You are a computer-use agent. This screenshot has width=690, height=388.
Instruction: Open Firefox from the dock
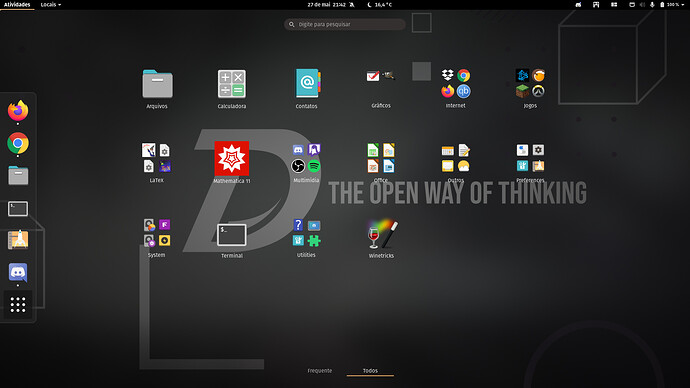[x=18, y=110]
